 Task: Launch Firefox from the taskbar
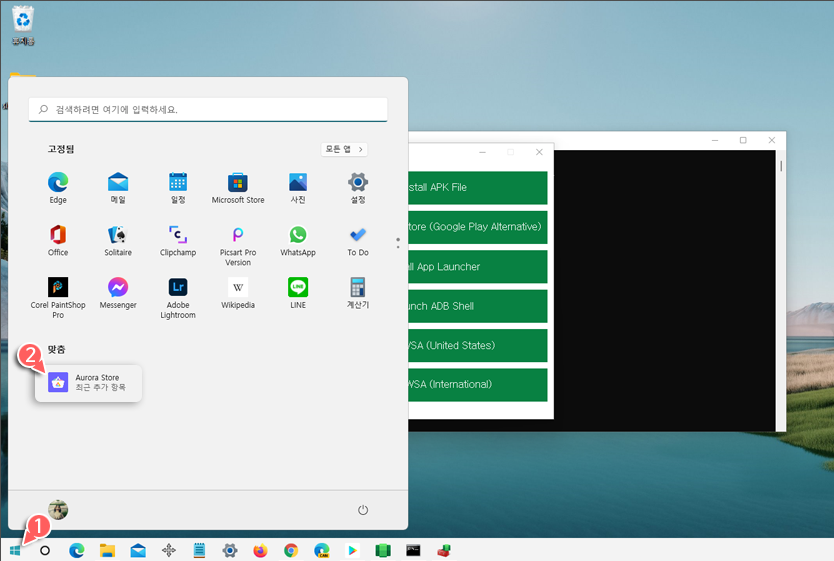pyautogui.click(x=260, y=550)
